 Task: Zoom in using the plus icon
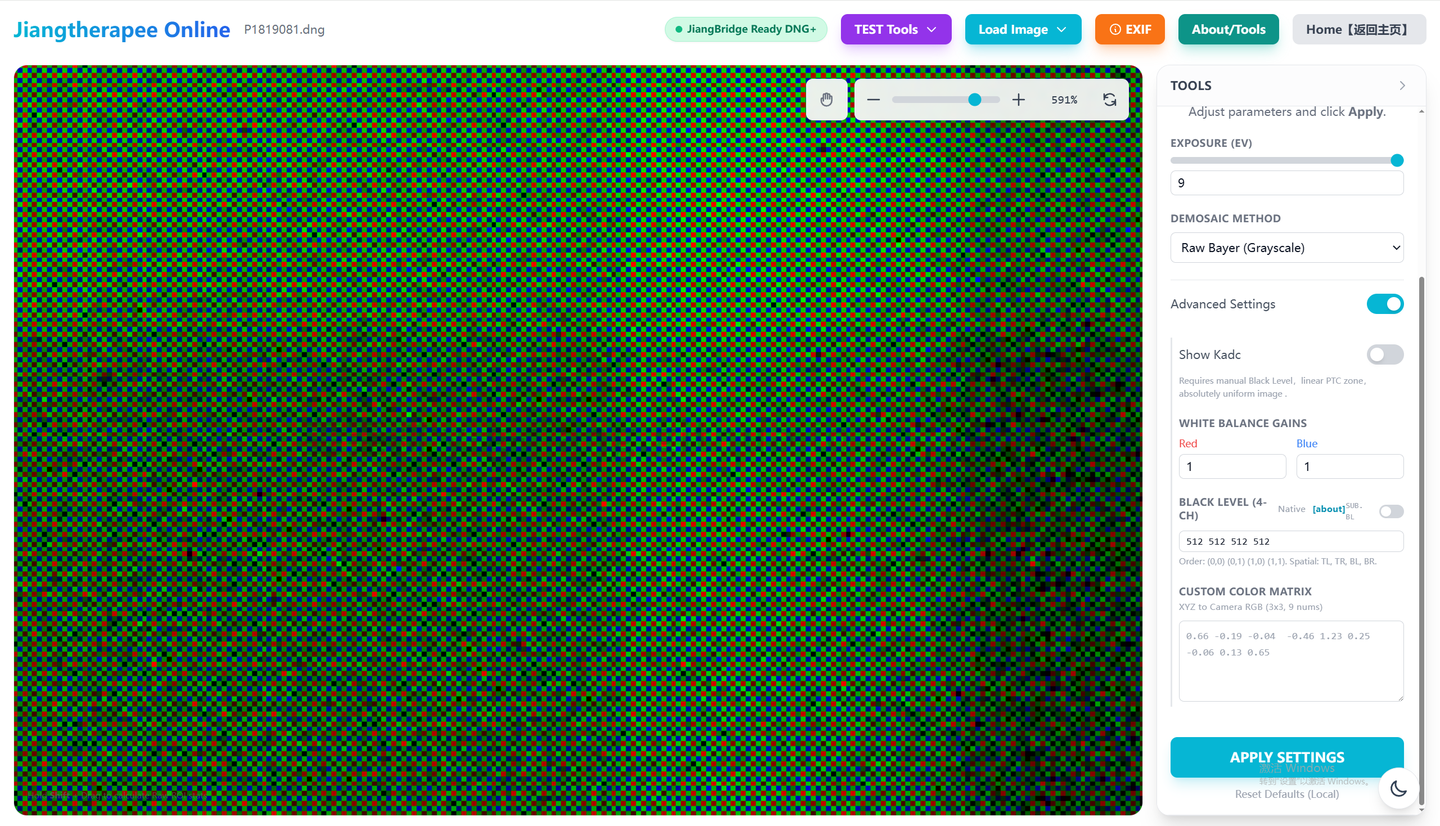click(1018, 99)
